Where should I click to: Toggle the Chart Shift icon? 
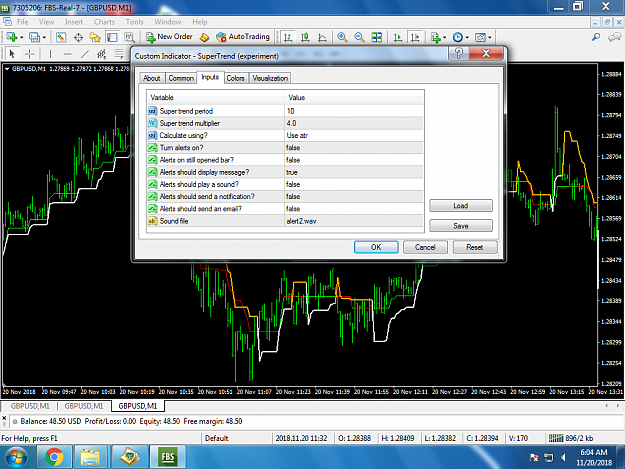415,37
